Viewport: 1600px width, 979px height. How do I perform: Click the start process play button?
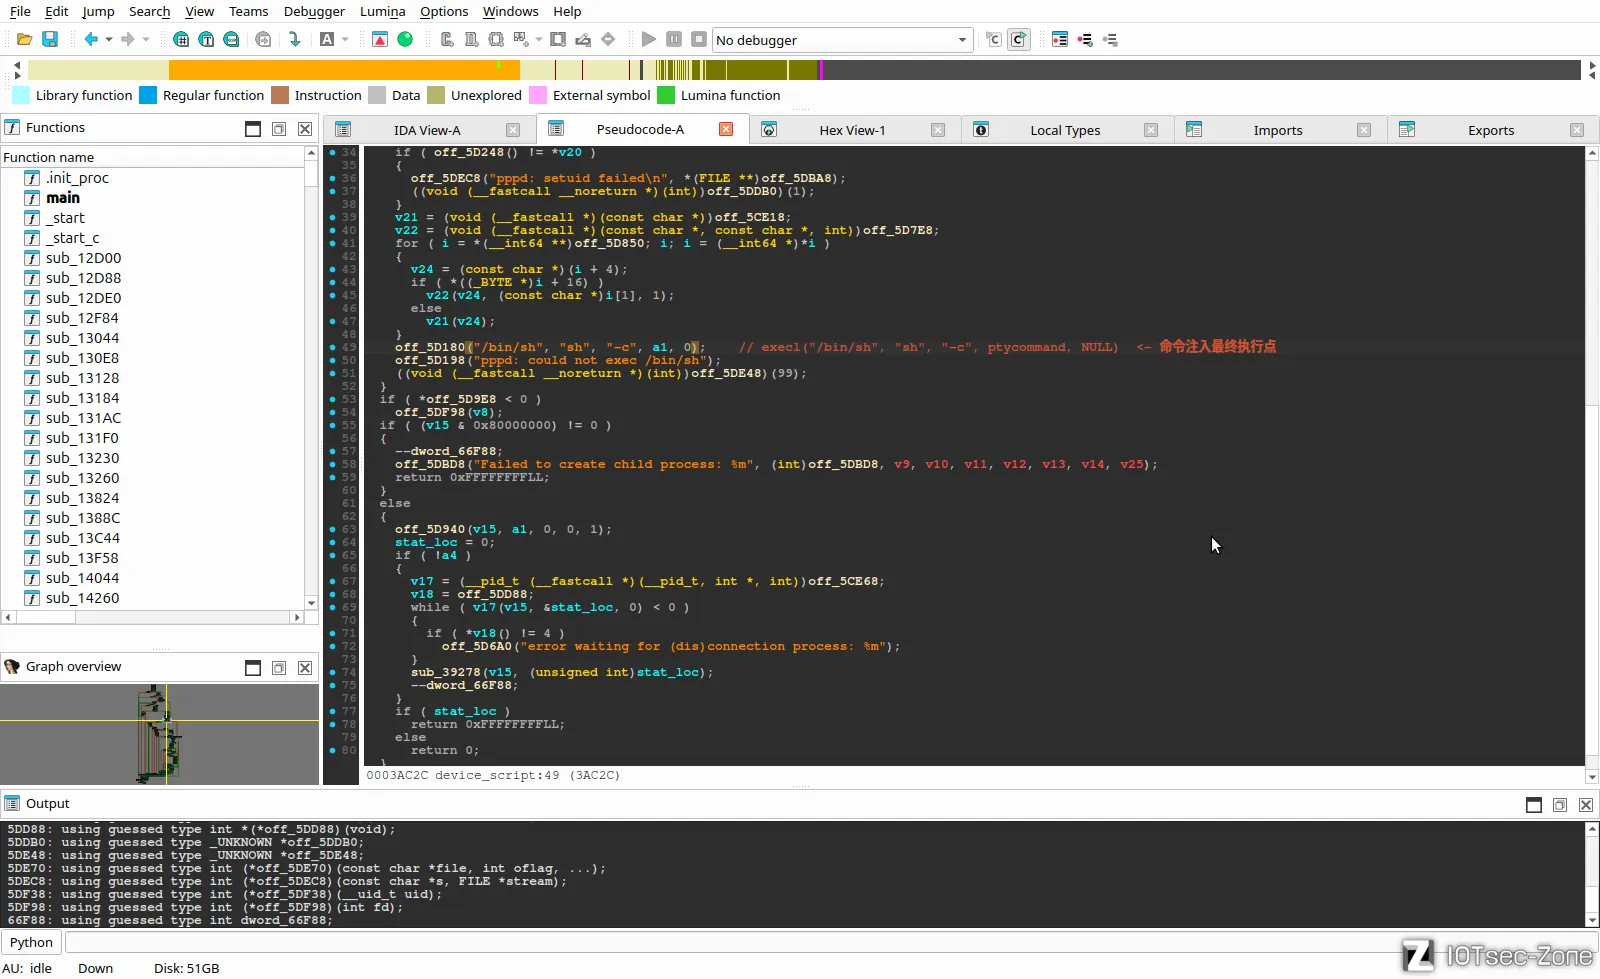[x=649, y=40]
